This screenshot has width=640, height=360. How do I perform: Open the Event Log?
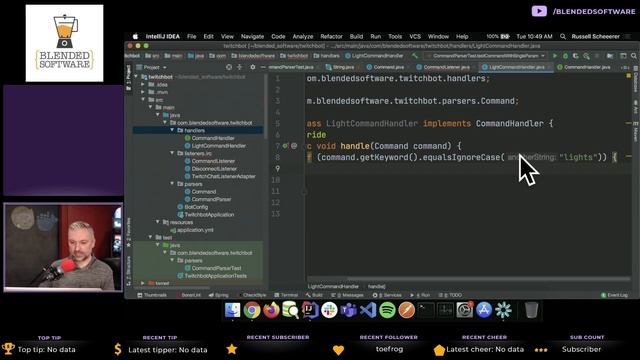click(614, 295)
